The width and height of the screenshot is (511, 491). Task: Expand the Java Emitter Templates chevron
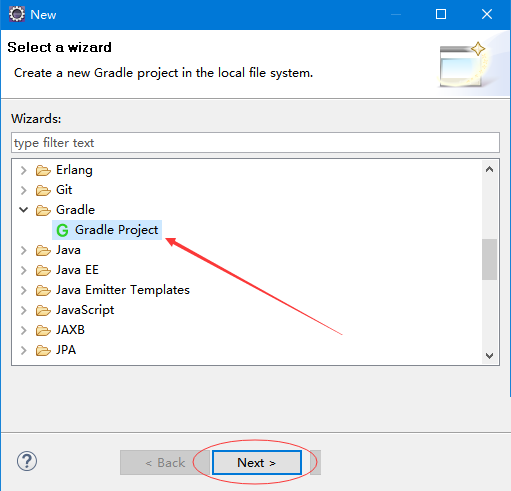(x=23, y=290)
